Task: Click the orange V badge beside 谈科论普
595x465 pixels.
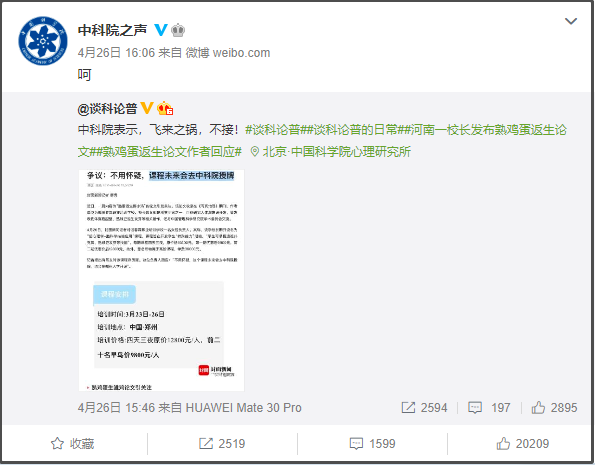Action: [147, 108]
